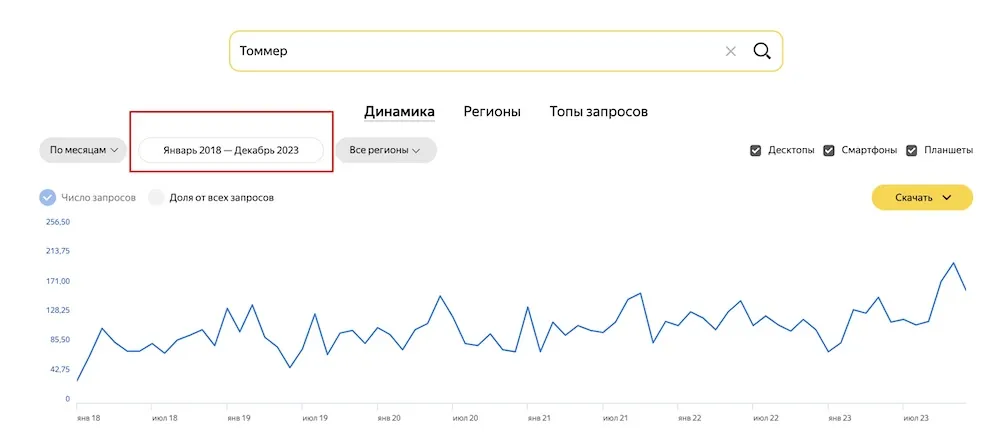Expand the Все регионы dropdown

(386, 151)
